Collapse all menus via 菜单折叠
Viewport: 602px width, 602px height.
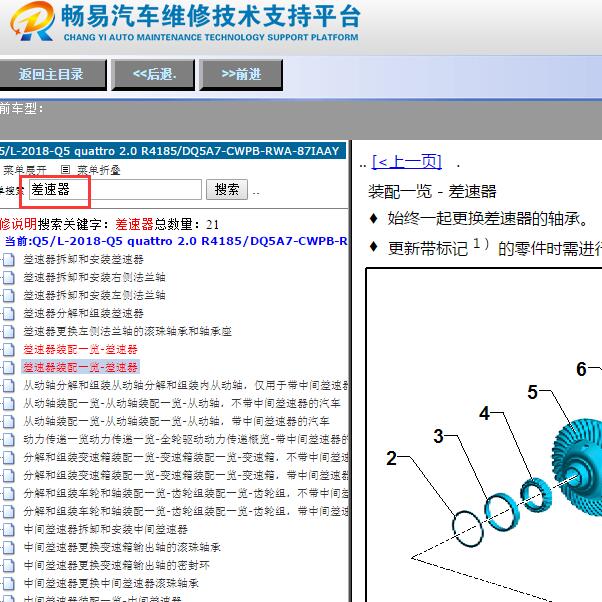pos(99,170)
